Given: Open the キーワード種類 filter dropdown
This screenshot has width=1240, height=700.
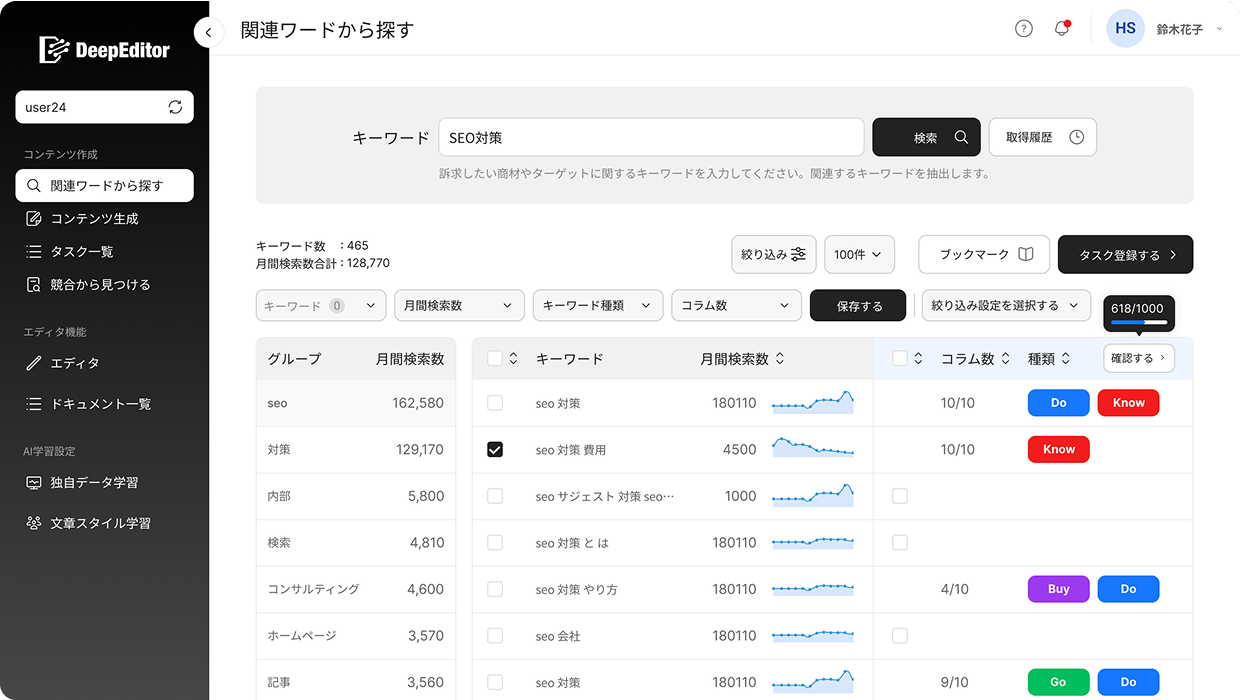Looking at the screenshot, I should click(597, 305).
